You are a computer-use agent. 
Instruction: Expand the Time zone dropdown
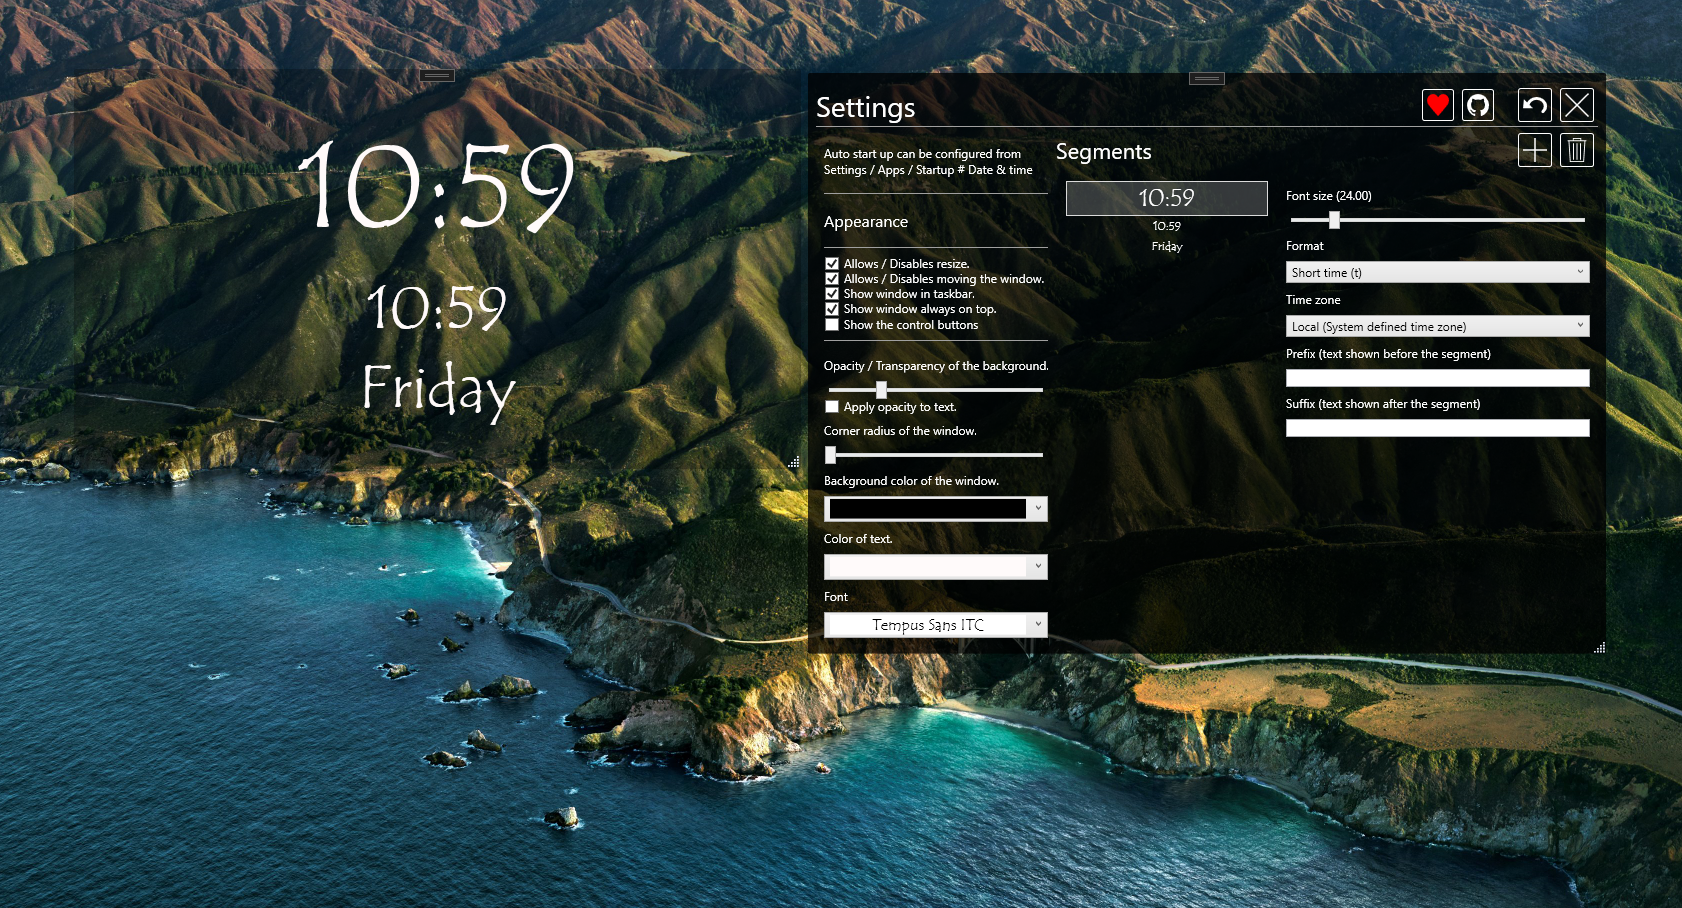(x=1437, y=325)
